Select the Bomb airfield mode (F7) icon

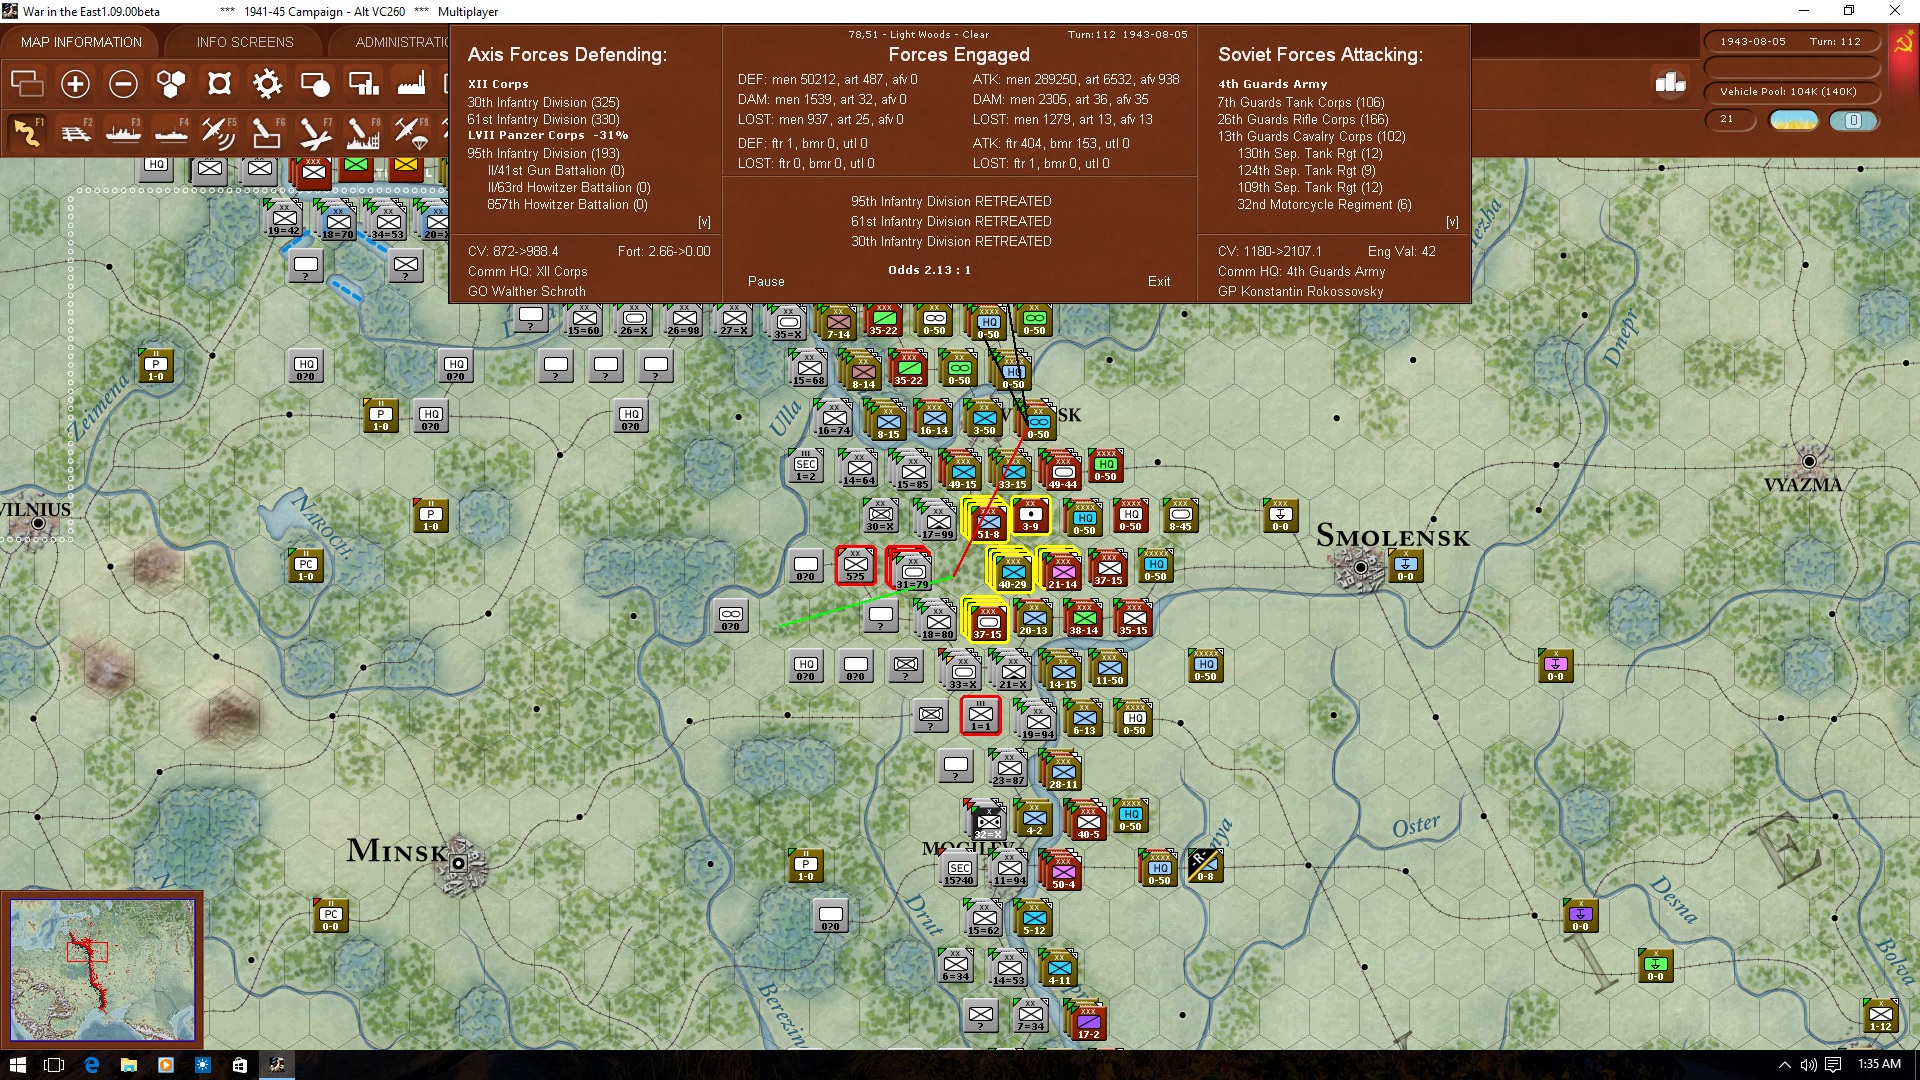pyautogui.click(x=314, y=133)
